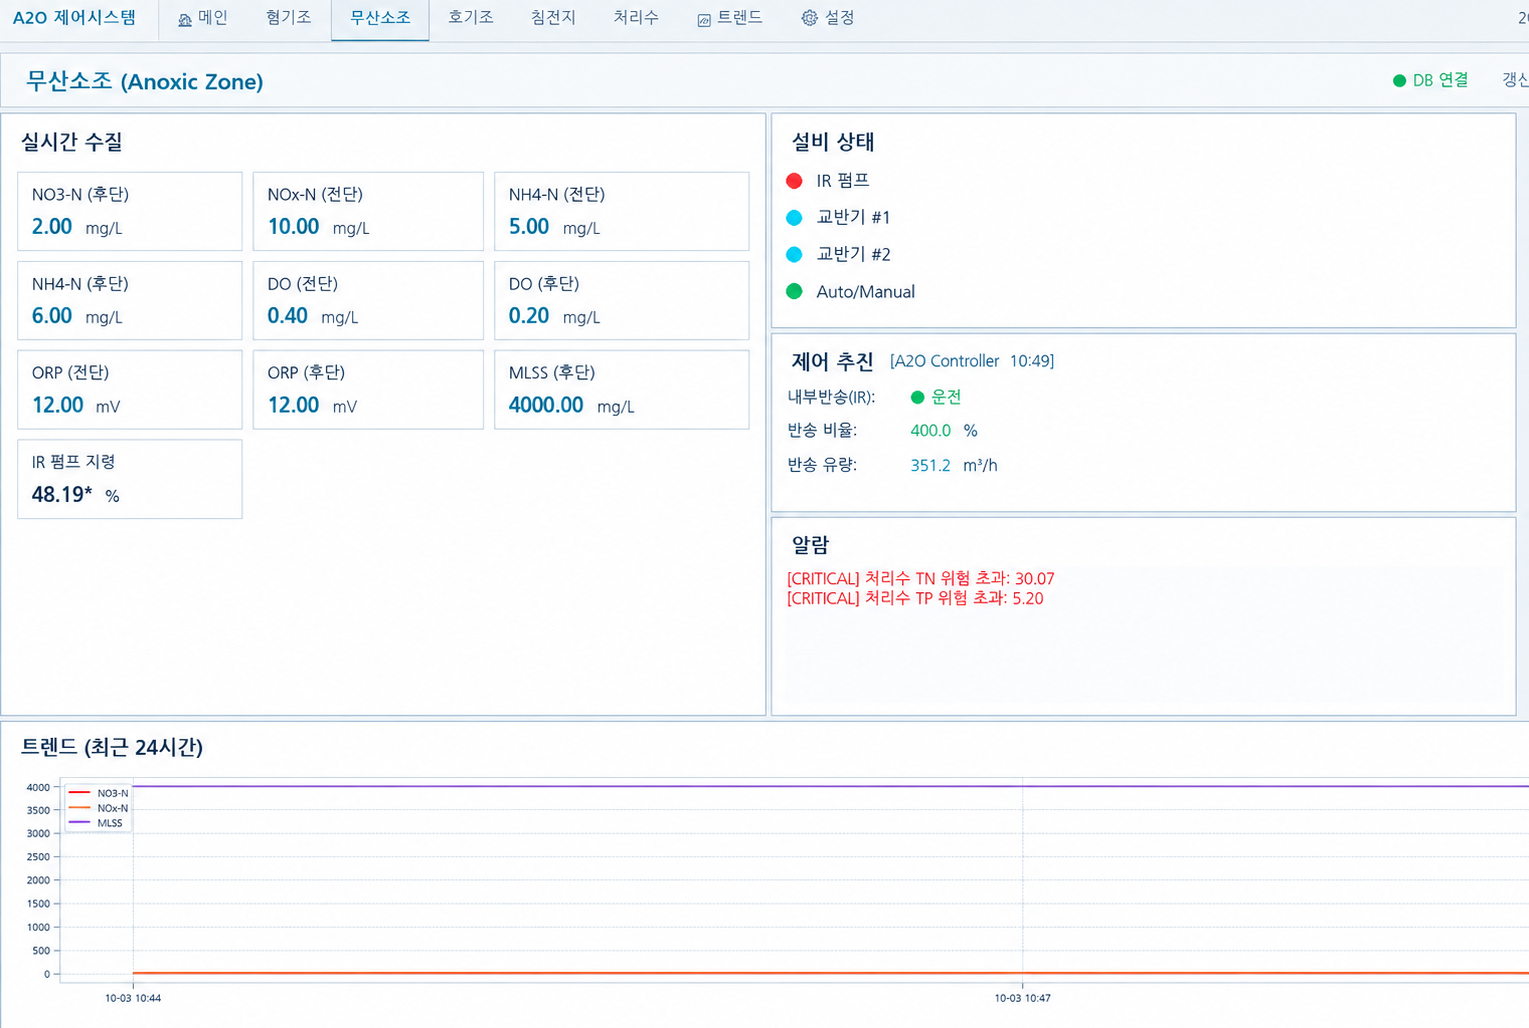Select the MLSS (후단) 4000.00 card
The image size is (1529, 1028).
click(621, 389)
